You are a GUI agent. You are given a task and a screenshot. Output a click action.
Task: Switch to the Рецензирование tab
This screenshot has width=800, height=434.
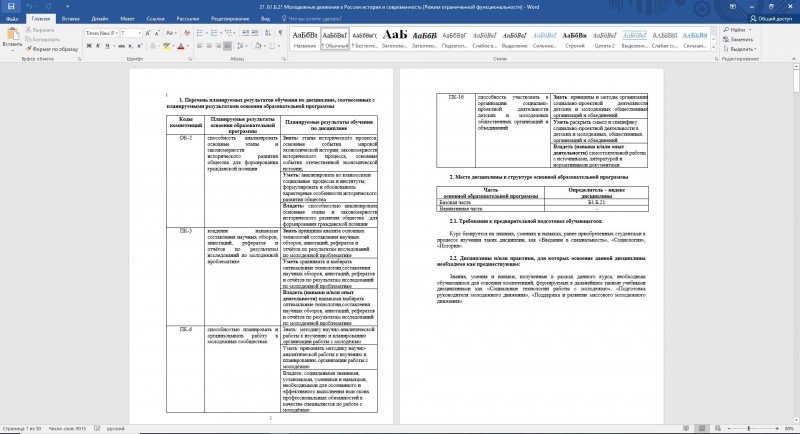(x=230, y=19)
